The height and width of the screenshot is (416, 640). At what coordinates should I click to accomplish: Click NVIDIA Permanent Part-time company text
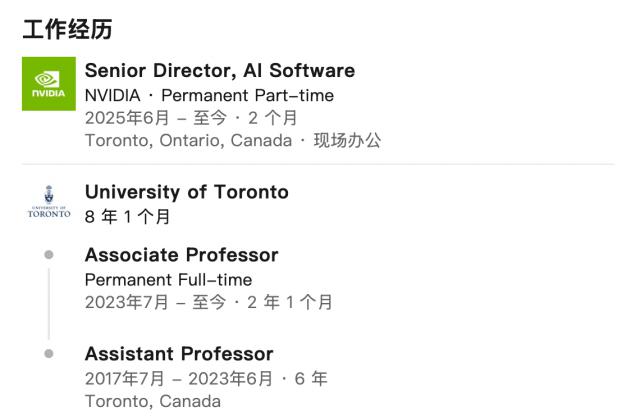click(x=209, y=95)
